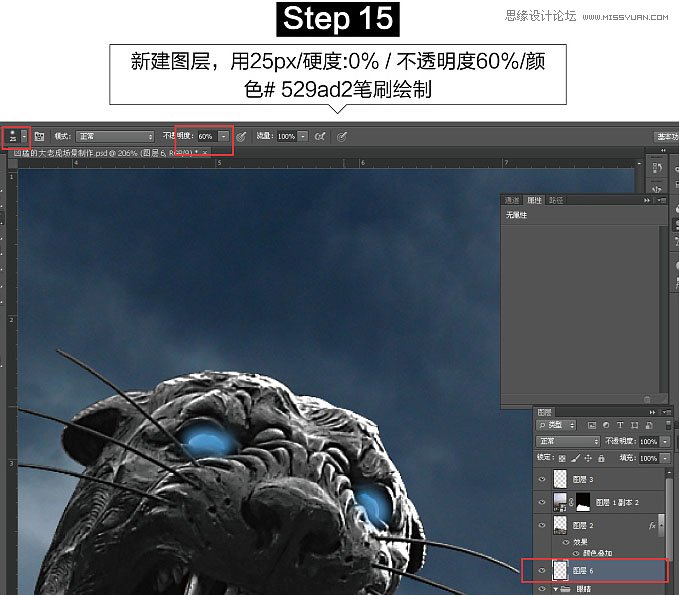Click the lock position move icon
Screen dimensions: 679x595
590,458
